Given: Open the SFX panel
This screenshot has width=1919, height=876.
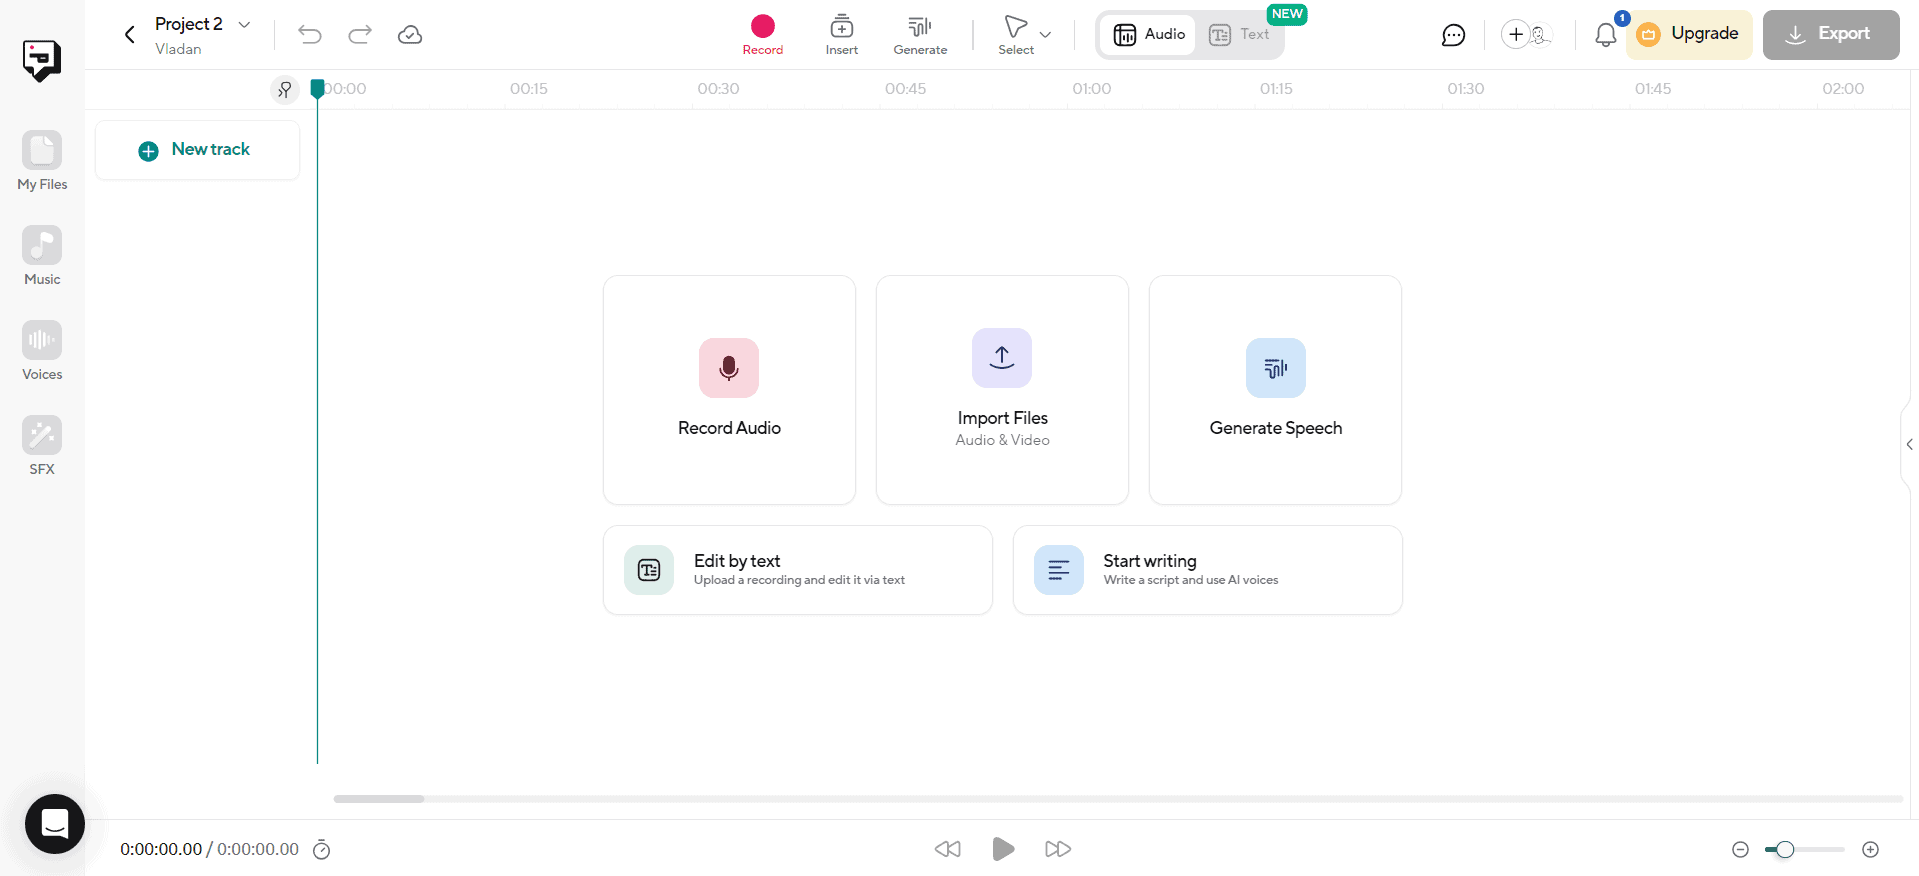Looking at the screenshot, I should click(42, 446).
